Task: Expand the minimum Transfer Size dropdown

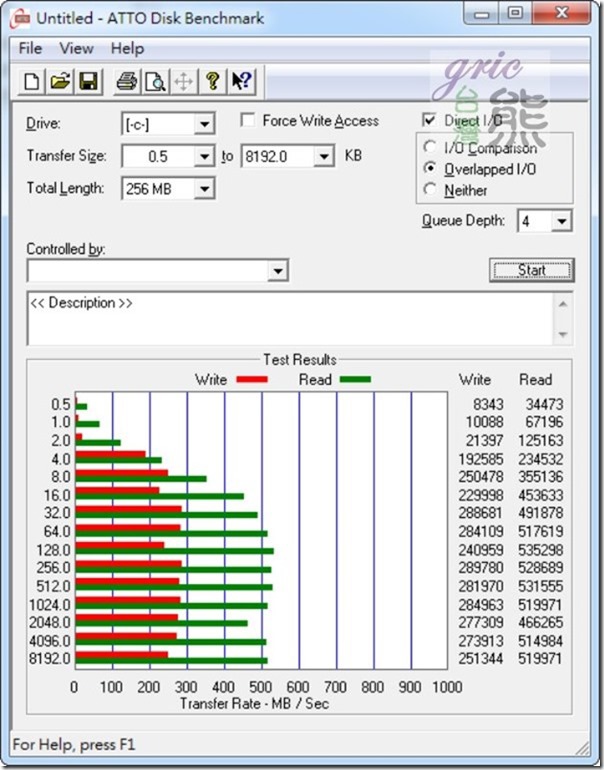Action: [x=204, y=157]
